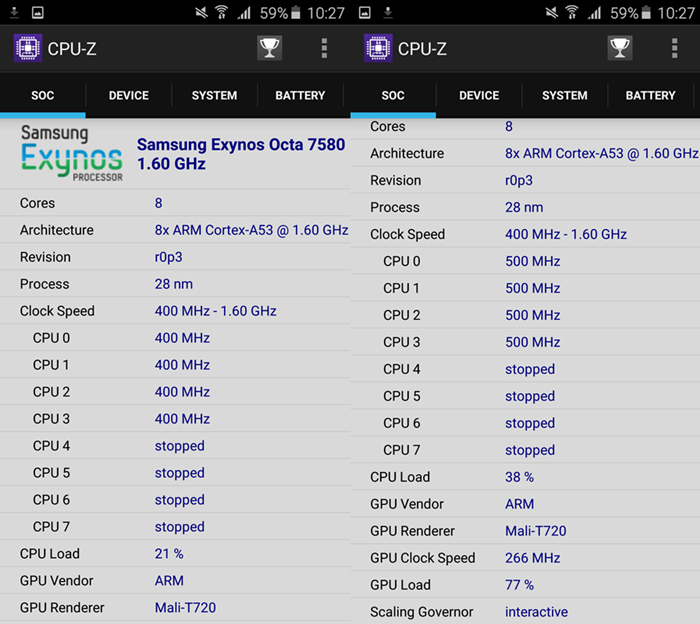Tap the CPU 0 500 MHz row
The width and height of the screenshot is (700, 624).
point(525,261)
